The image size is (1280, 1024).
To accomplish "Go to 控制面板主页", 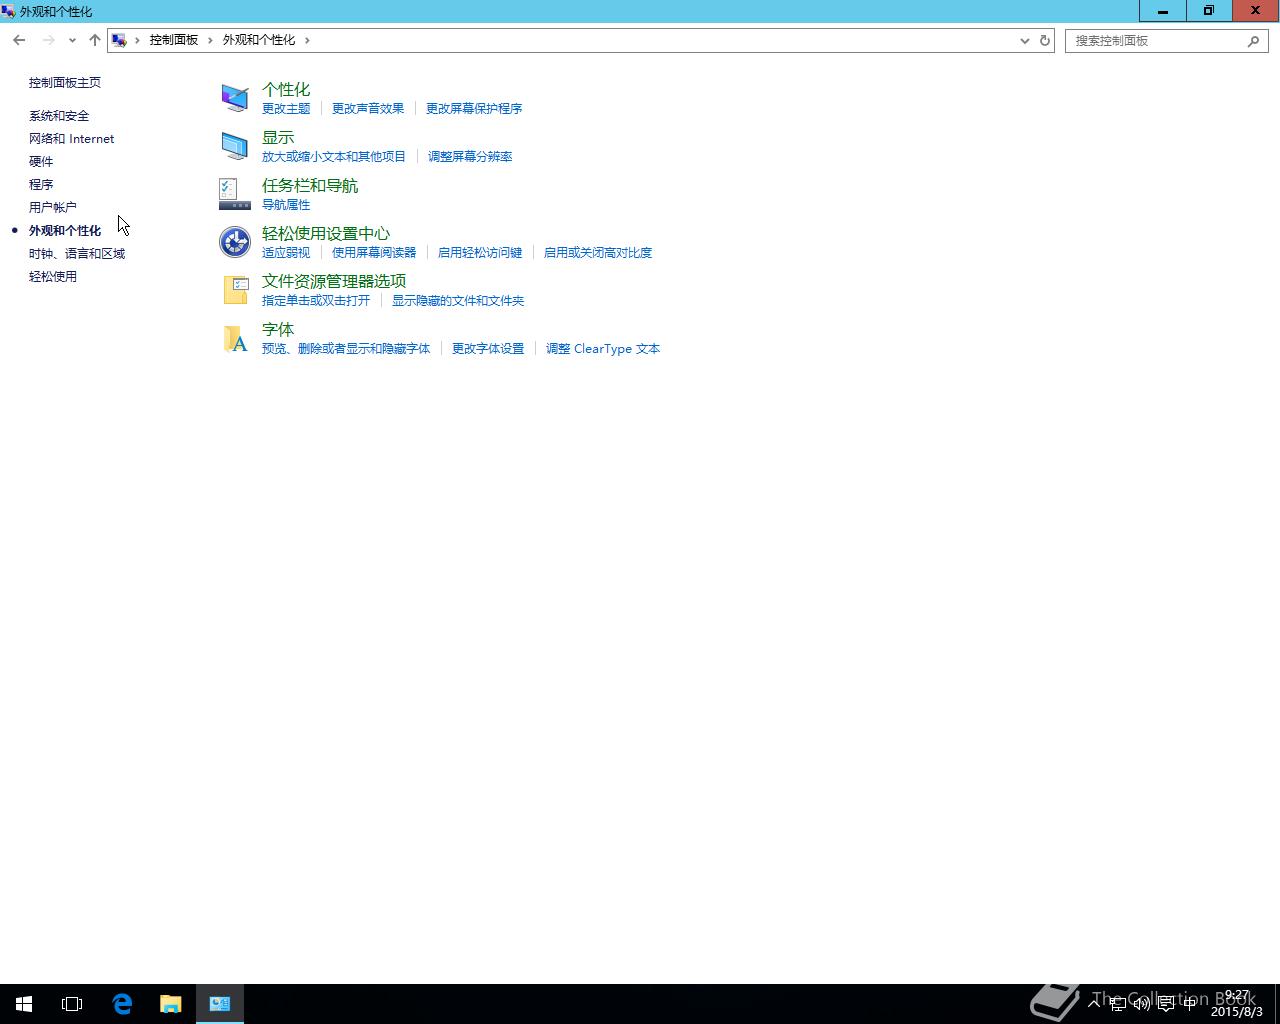I will [65, 83].
